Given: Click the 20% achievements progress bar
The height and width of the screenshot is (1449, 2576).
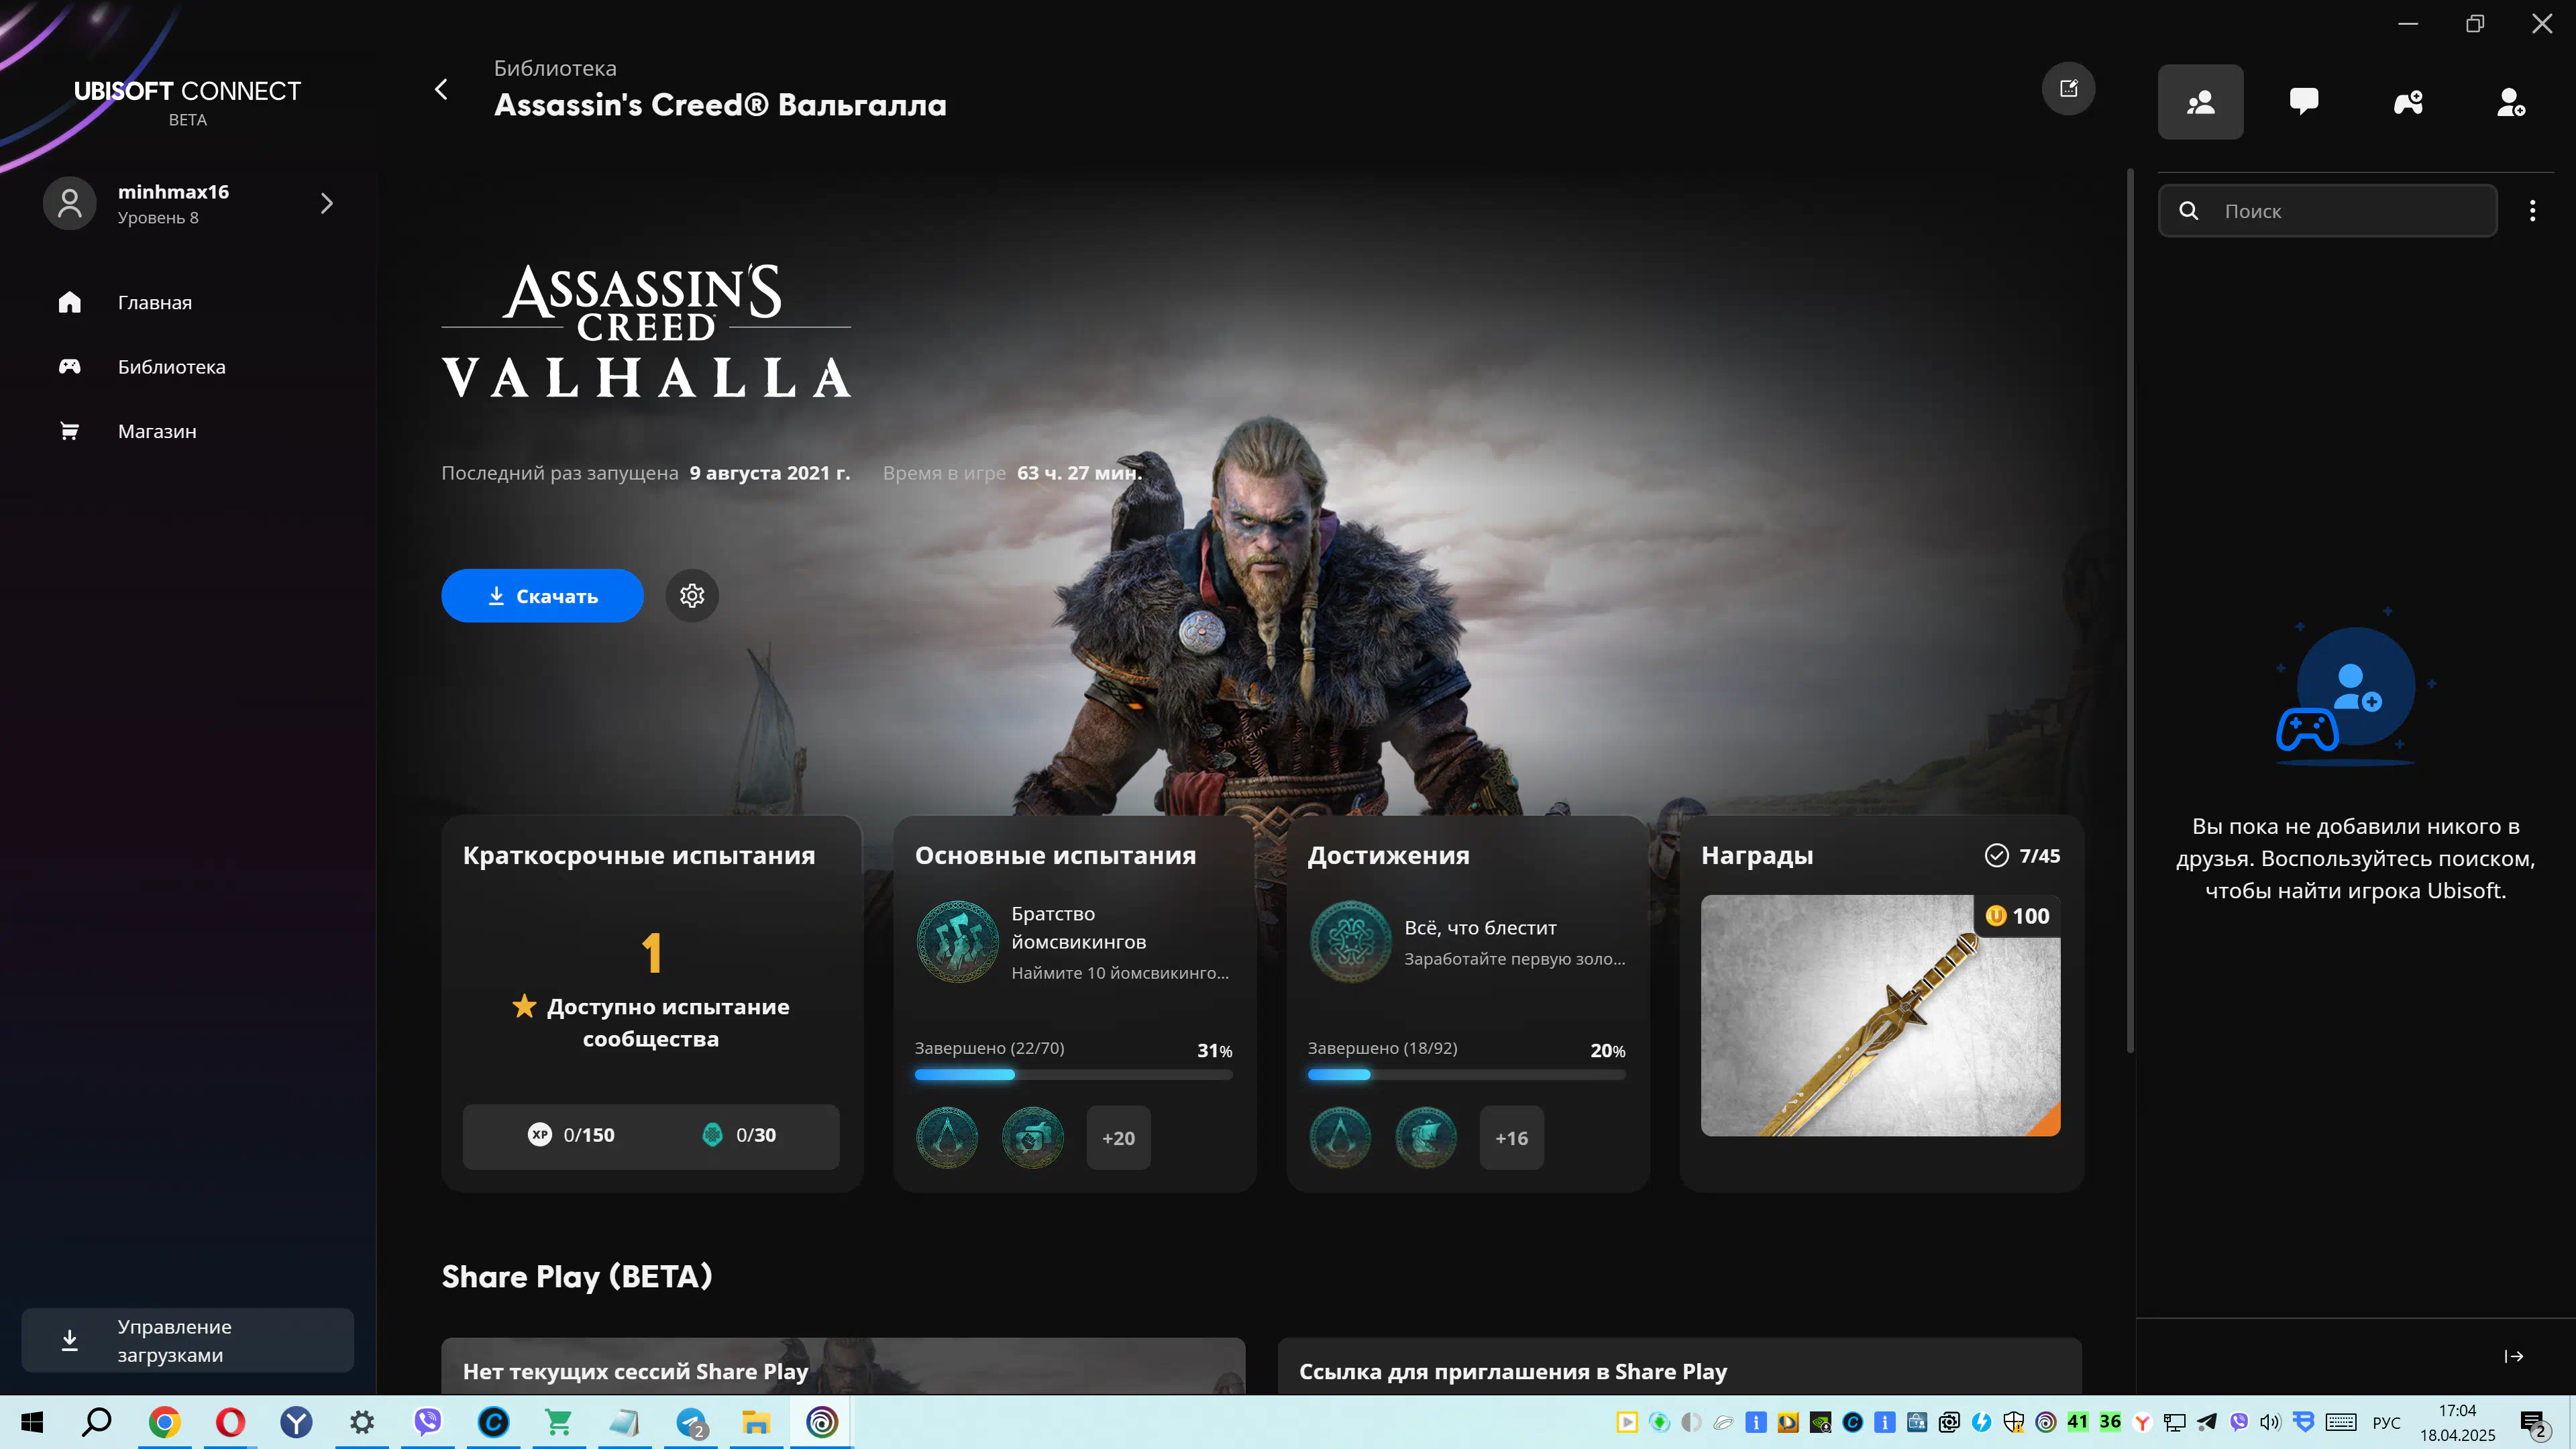Looking at the screenshot, I should click(x=1466, y=1075).
